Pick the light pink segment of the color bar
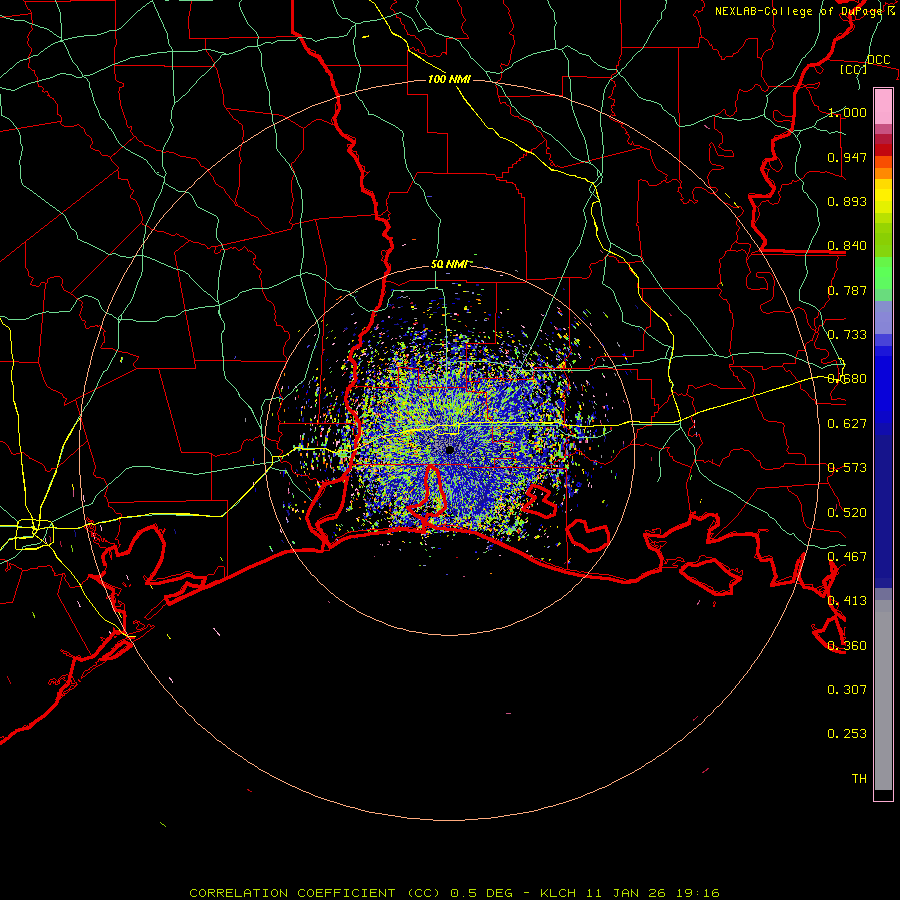 click(x=883, y=106)
